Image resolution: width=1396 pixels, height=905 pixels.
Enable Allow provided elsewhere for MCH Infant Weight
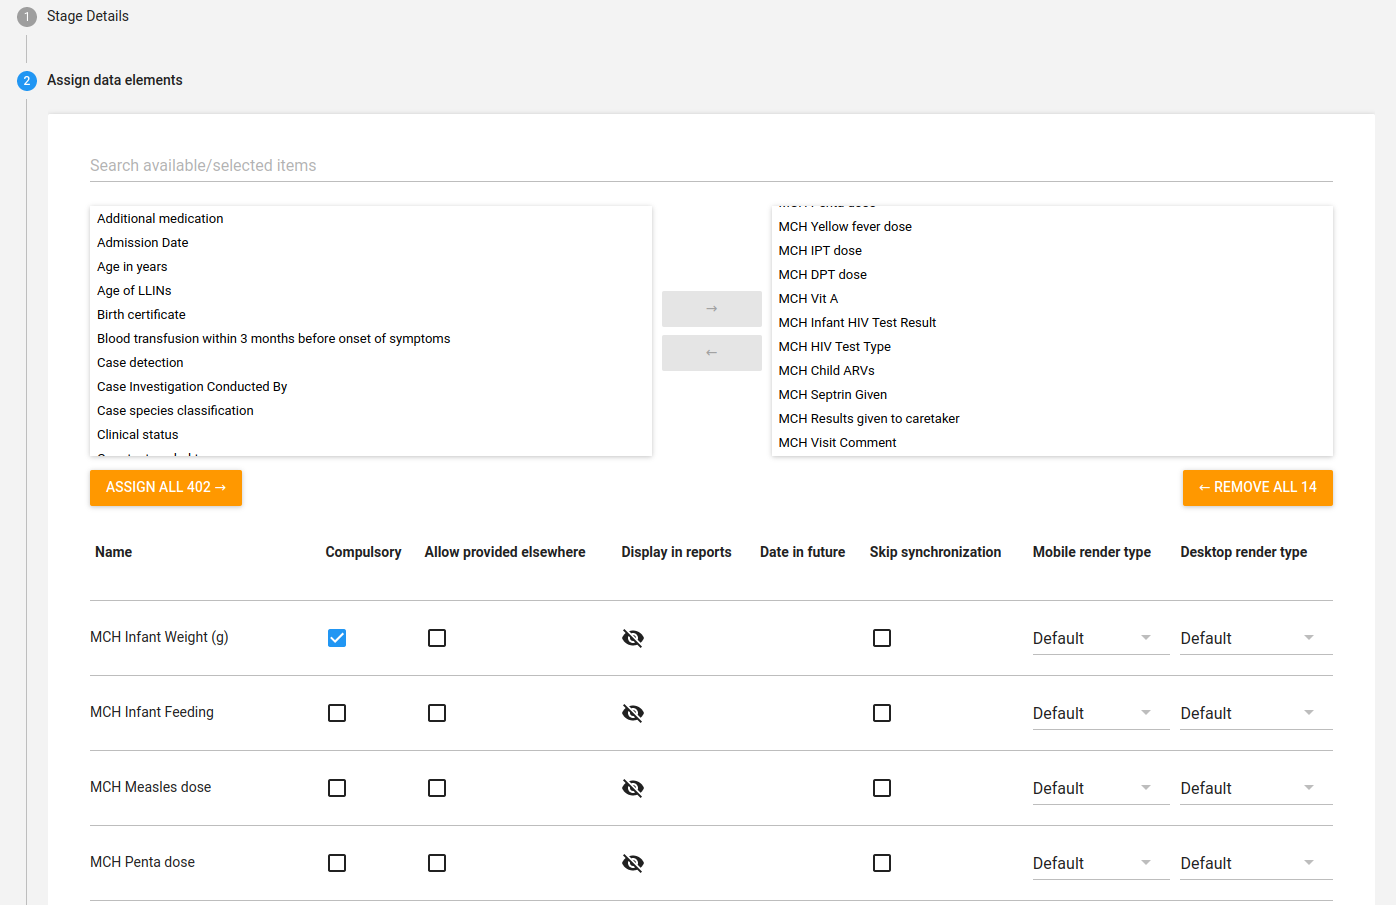[x=437, y=638]
